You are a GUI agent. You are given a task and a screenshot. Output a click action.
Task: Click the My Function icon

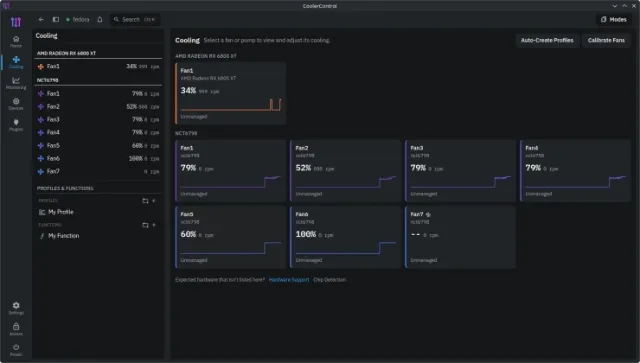[x=42, y=236]
